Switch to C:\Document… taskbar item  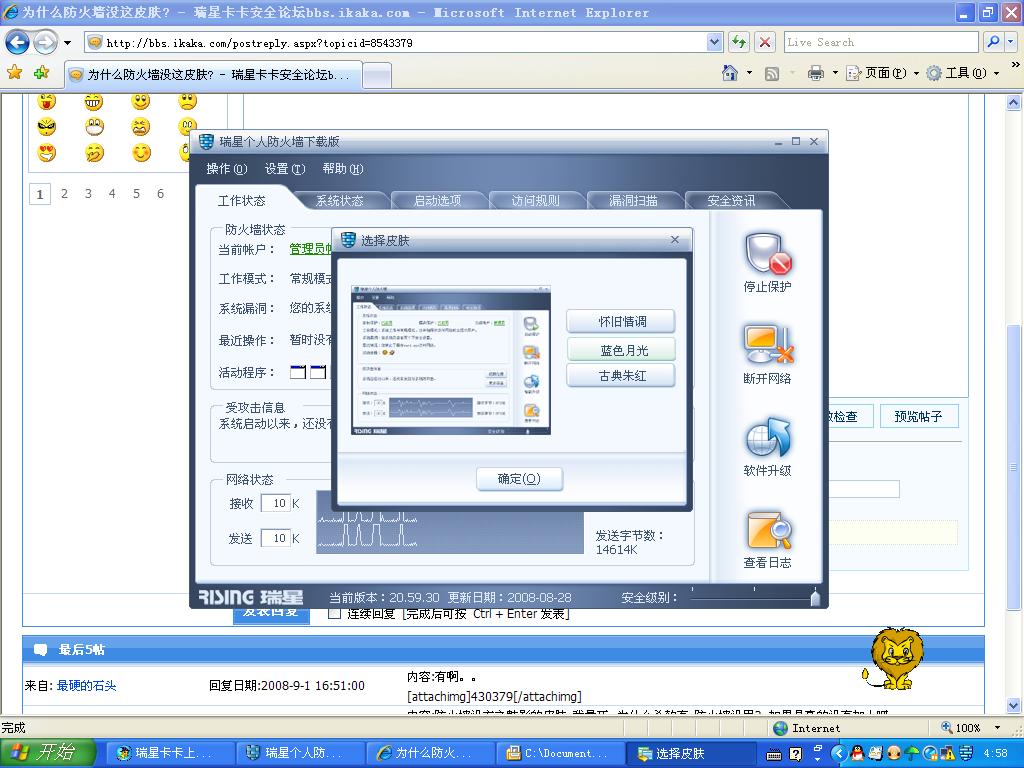coord(560,753)
